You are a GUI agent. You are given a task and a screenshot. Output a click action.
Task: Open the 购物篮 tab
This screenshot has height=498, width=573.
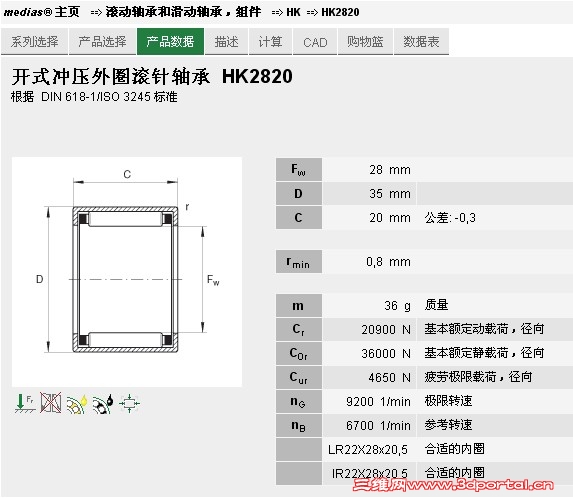click(x=365, y=42)
